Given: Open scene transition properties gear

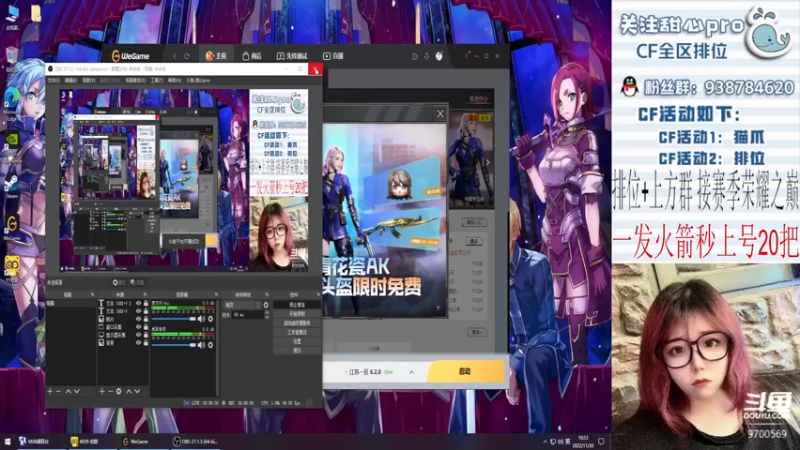Looking at the screenshot, I should tap(266, 305).
